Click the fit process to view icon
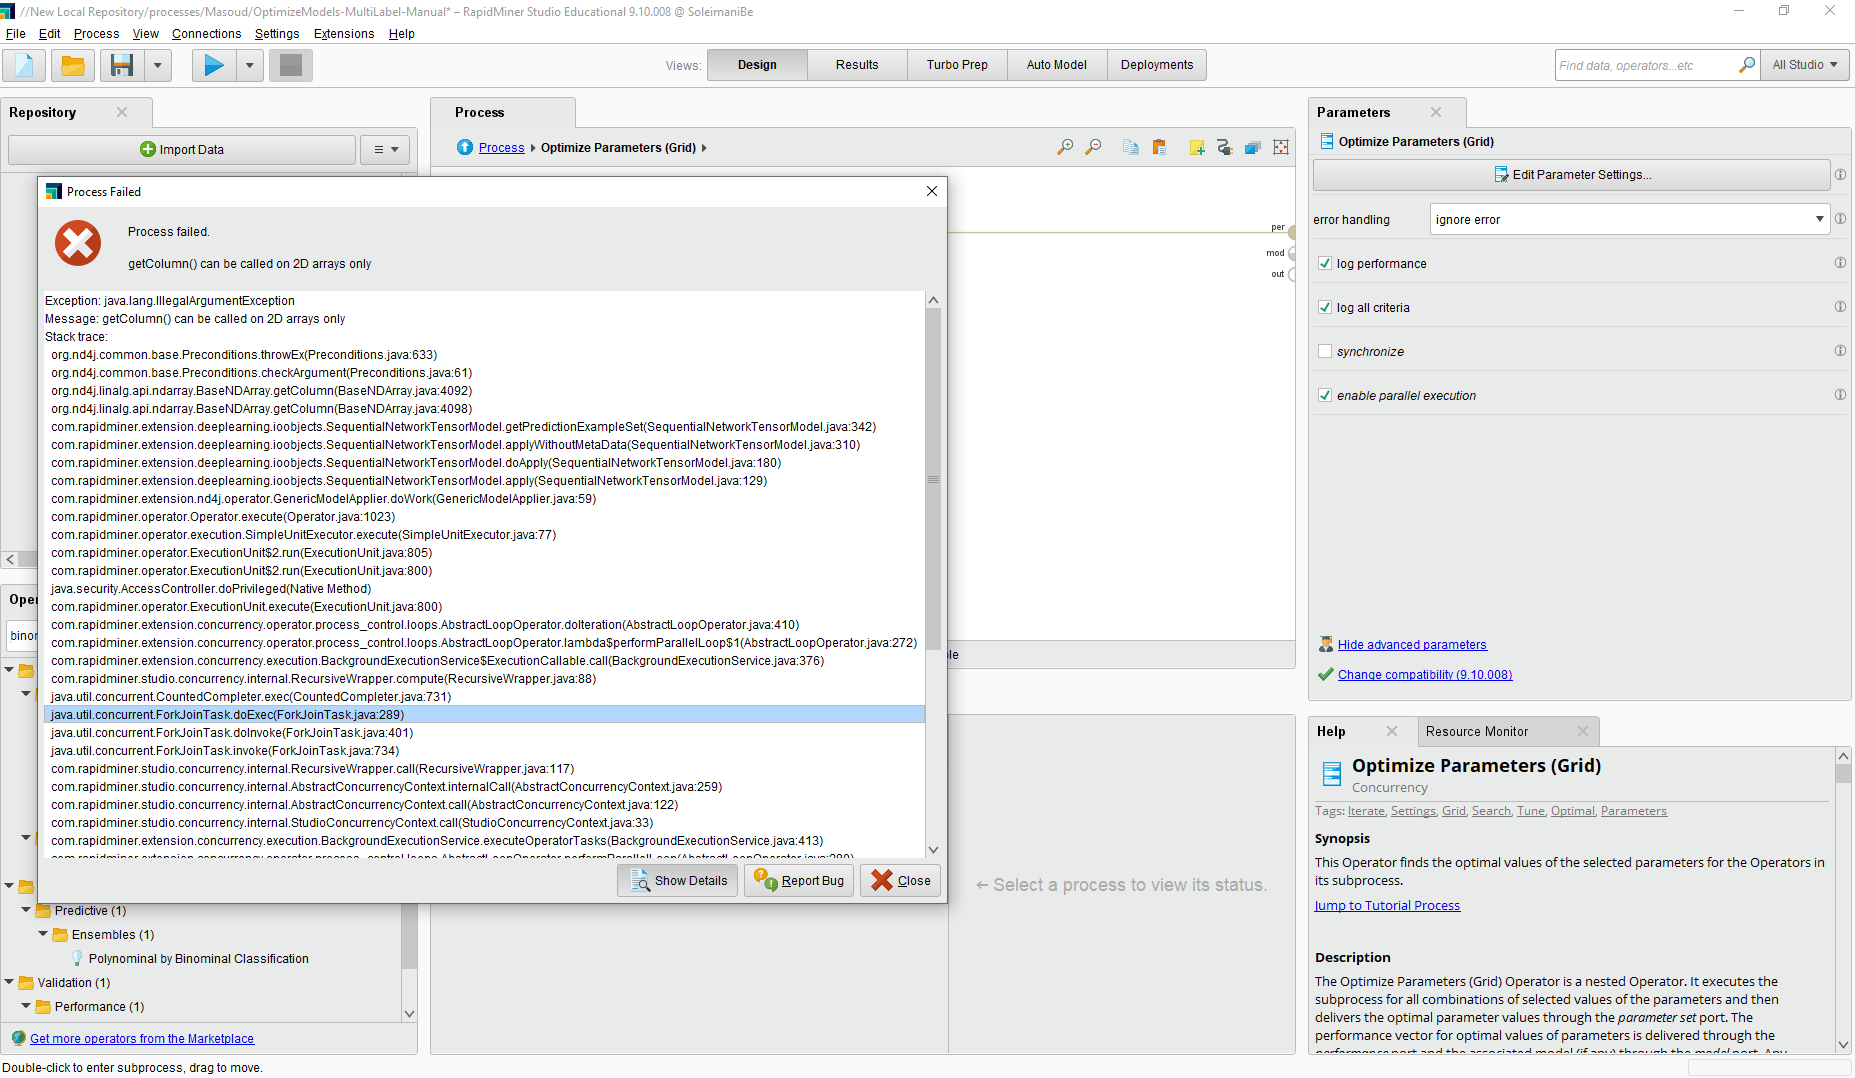Viewport: 1855px width, 1078px height. [1281, 147]
